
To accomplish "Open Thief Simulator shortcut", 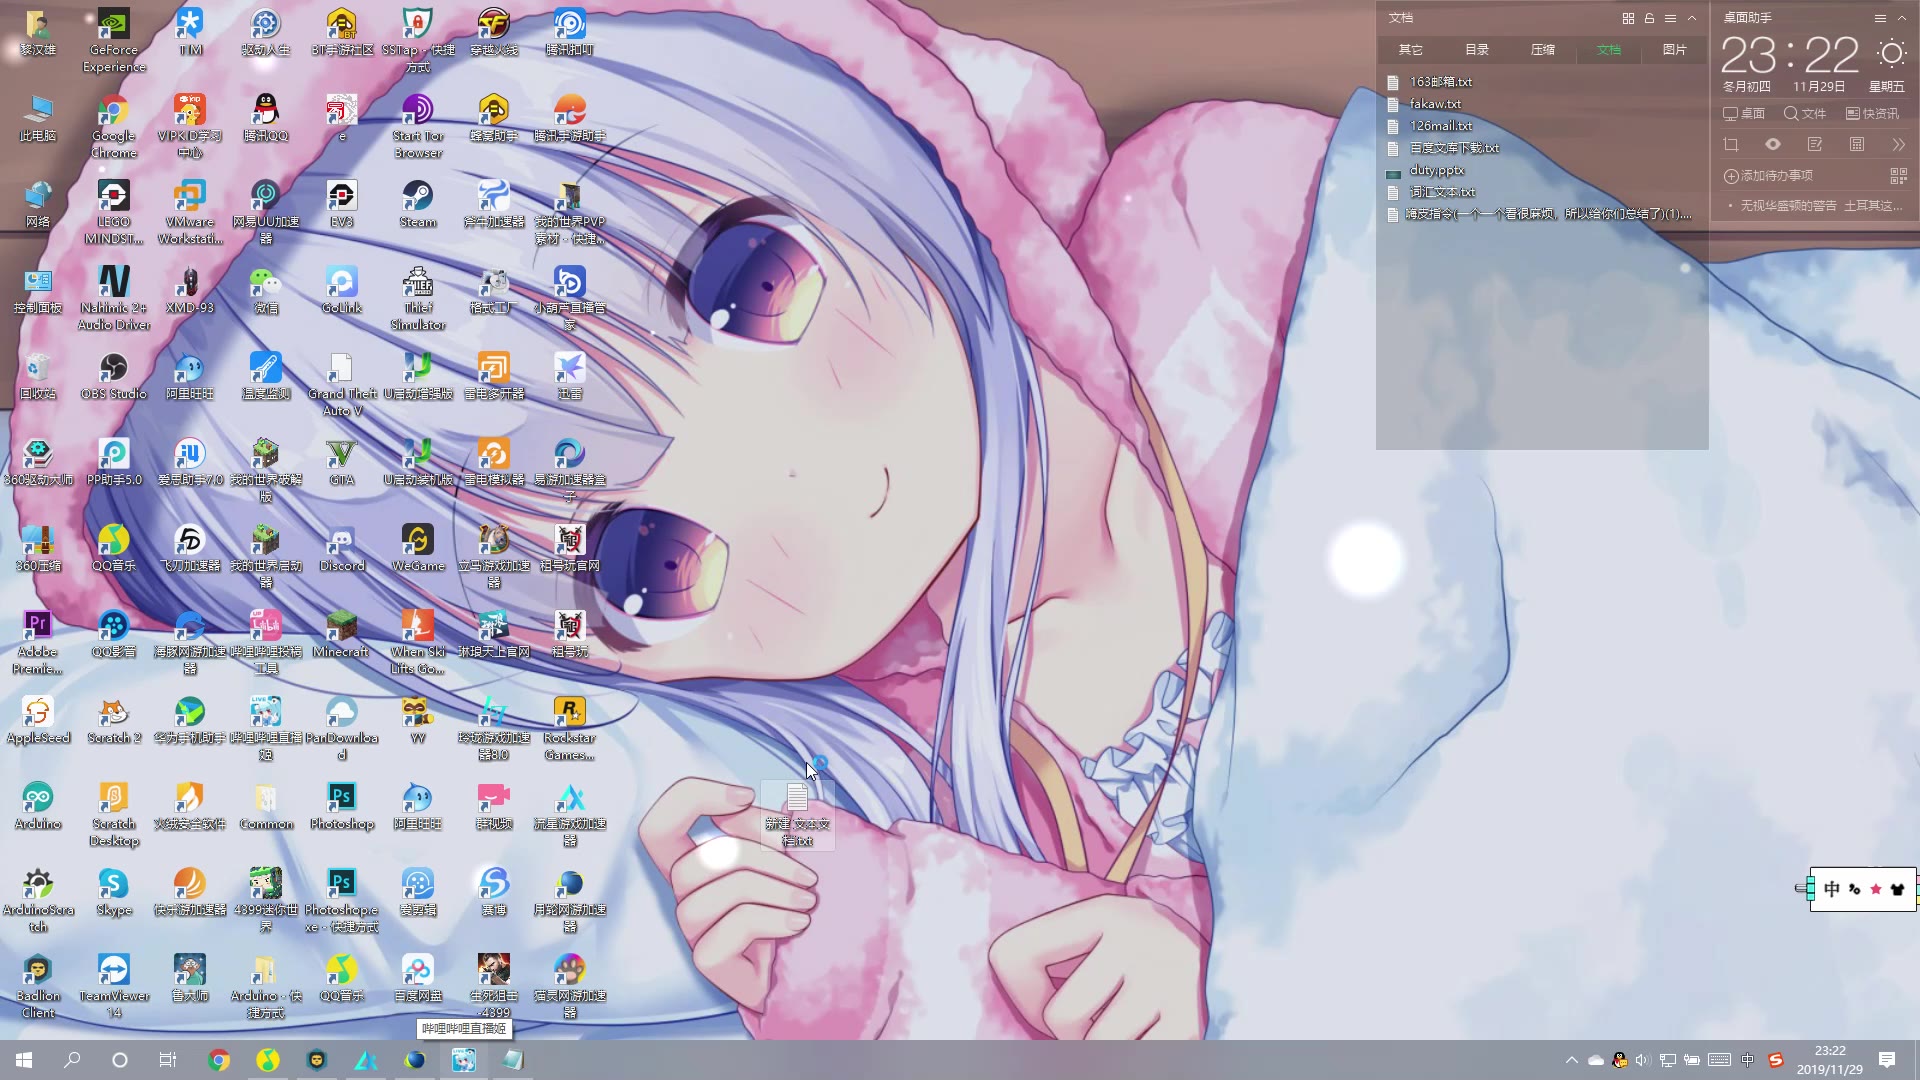I will click(x=418, y=298).
